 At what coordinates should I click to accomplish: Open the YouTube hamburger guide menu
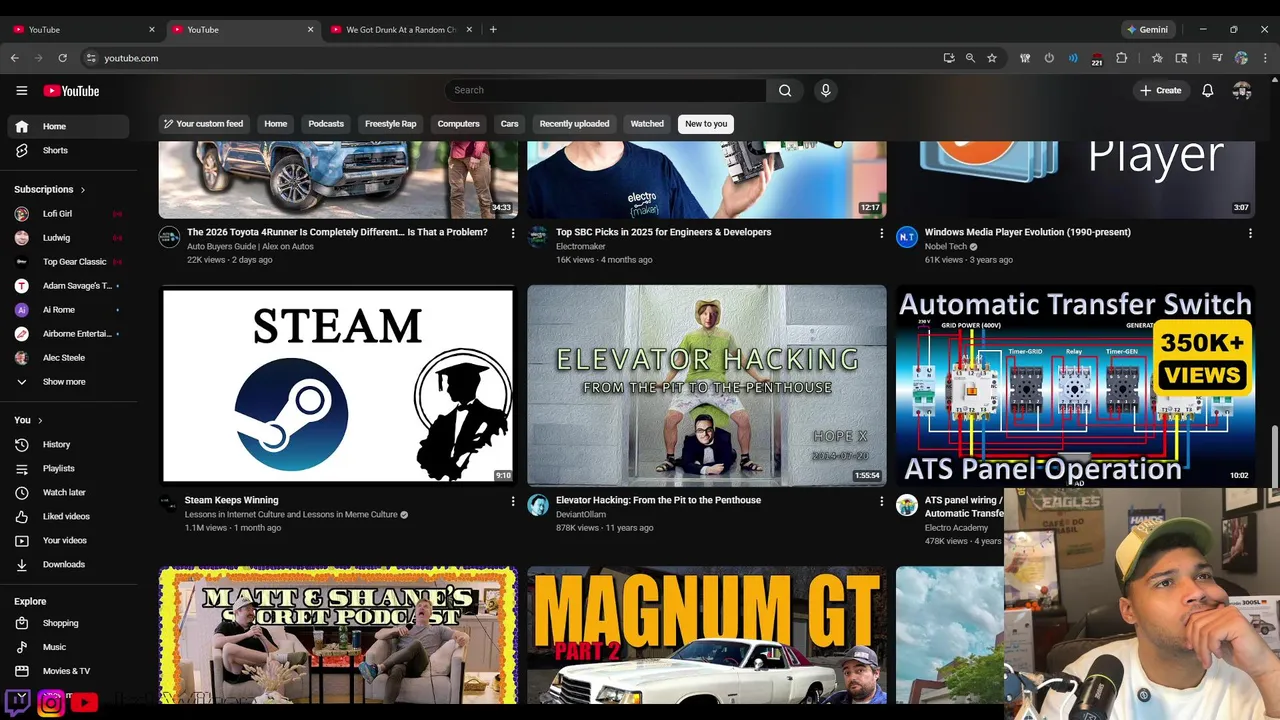pyautogui.click(x=22, y=91)
